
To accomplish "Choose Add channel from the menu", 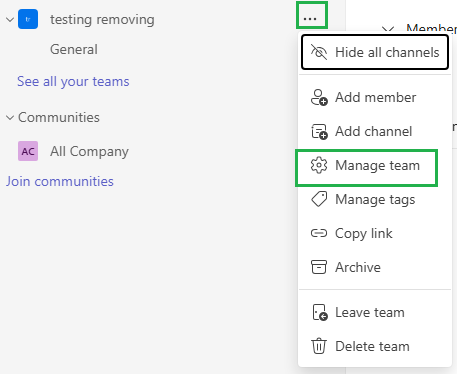I will [x=375, y=131].
